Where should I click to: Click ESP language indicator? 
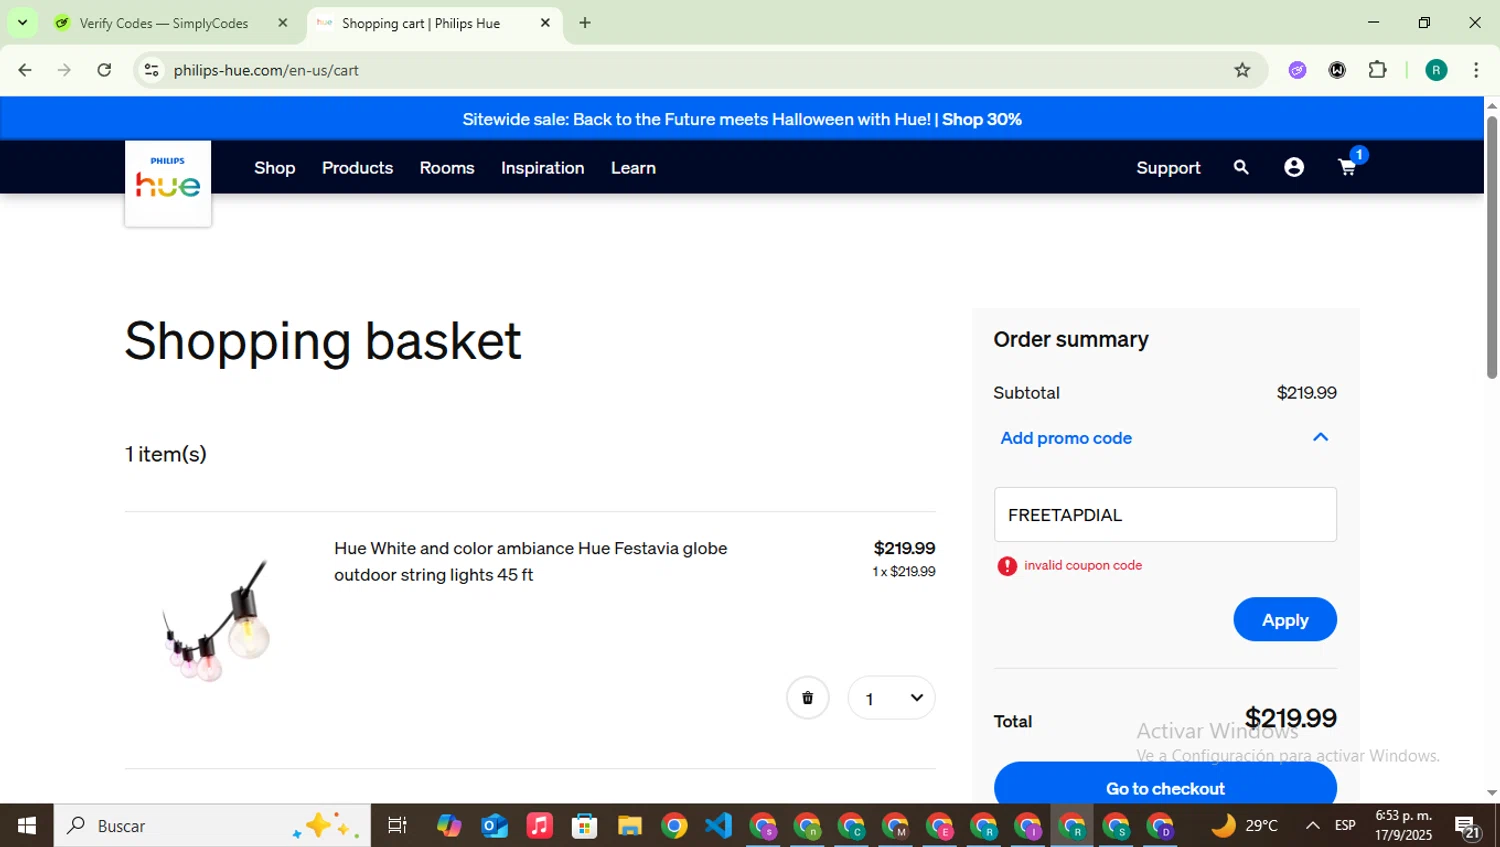[1345, 826]
